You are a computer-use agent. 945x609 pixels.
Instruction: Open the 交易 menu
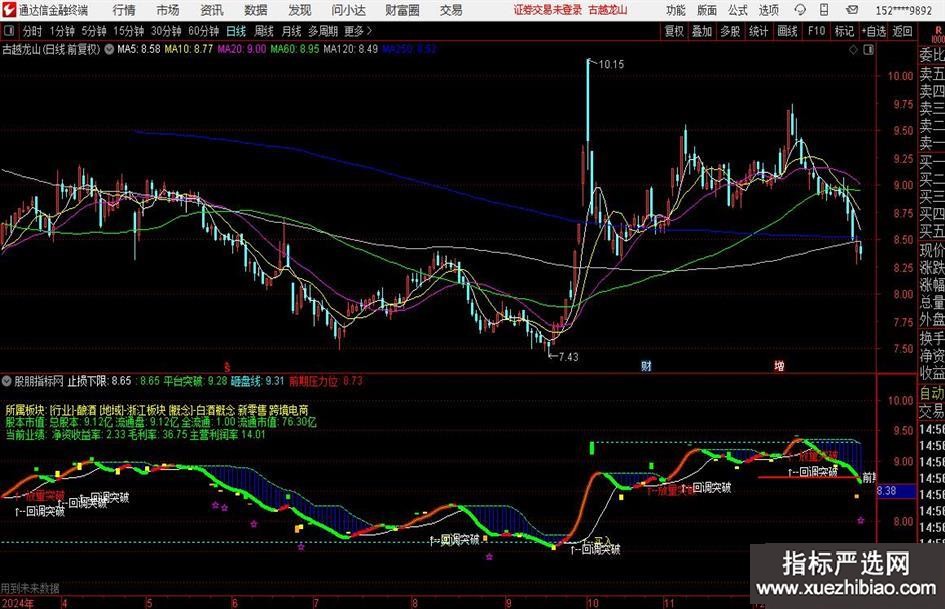(x=451, y=10)
